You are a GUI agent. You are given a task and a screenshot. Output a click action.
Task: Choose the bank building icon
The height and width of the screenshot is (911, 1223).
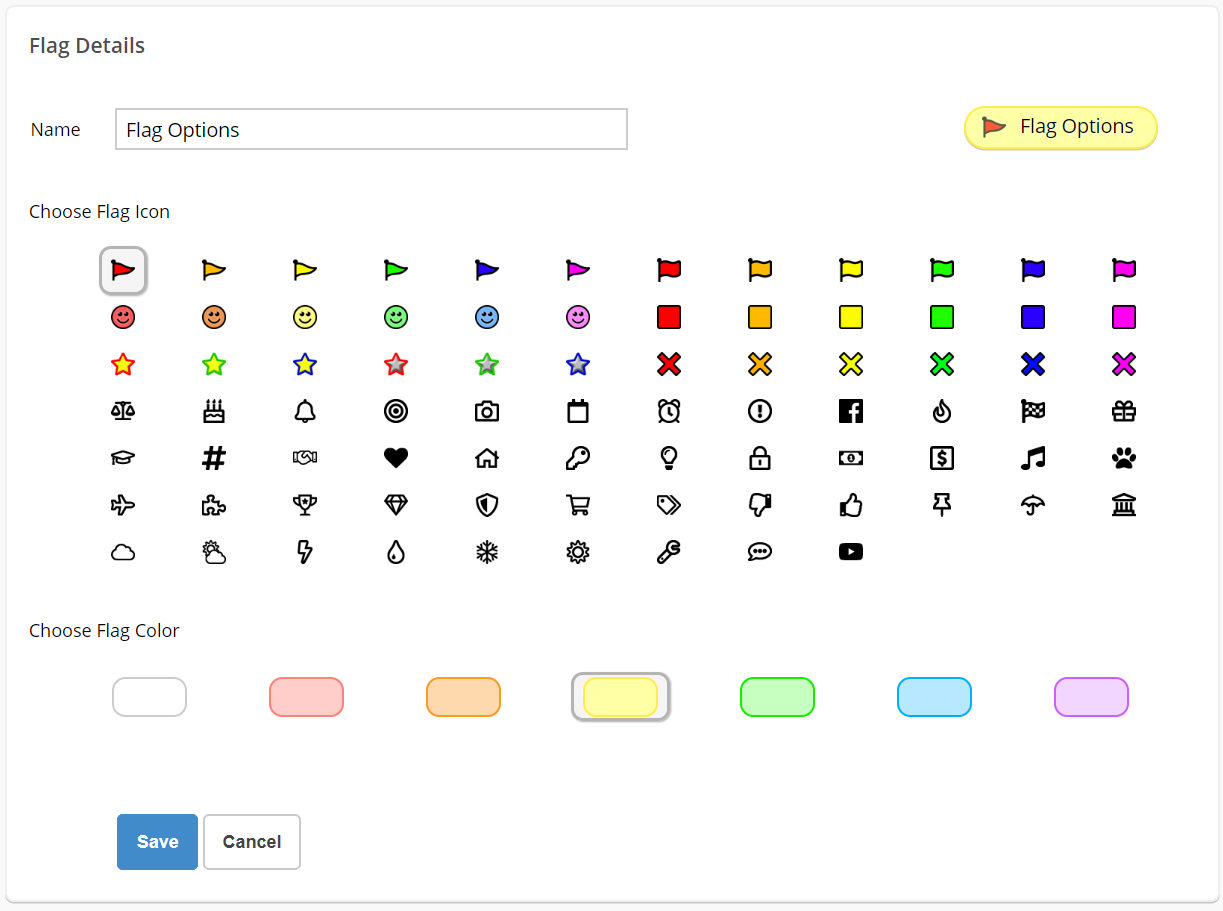1124,505
